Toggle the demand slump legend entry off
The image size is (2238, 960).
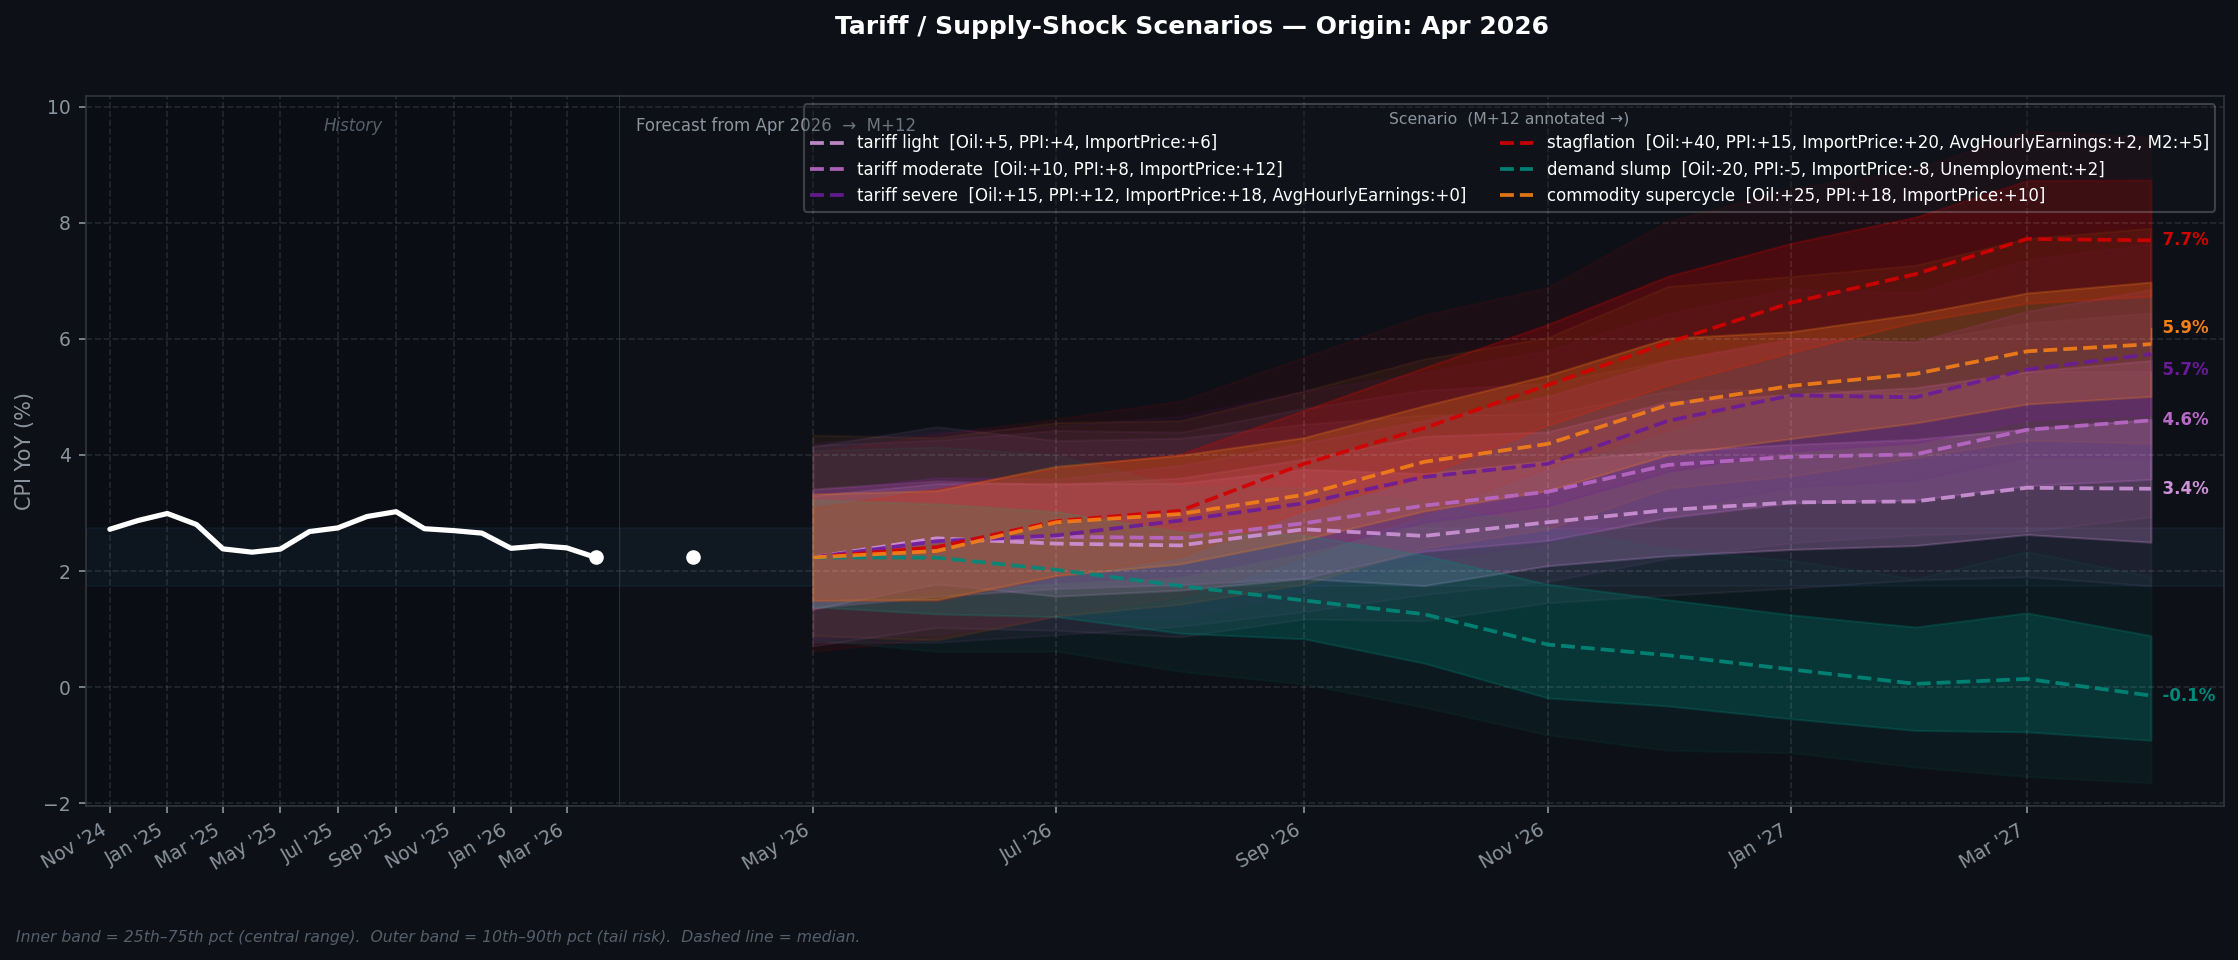tap(1606, 169)
